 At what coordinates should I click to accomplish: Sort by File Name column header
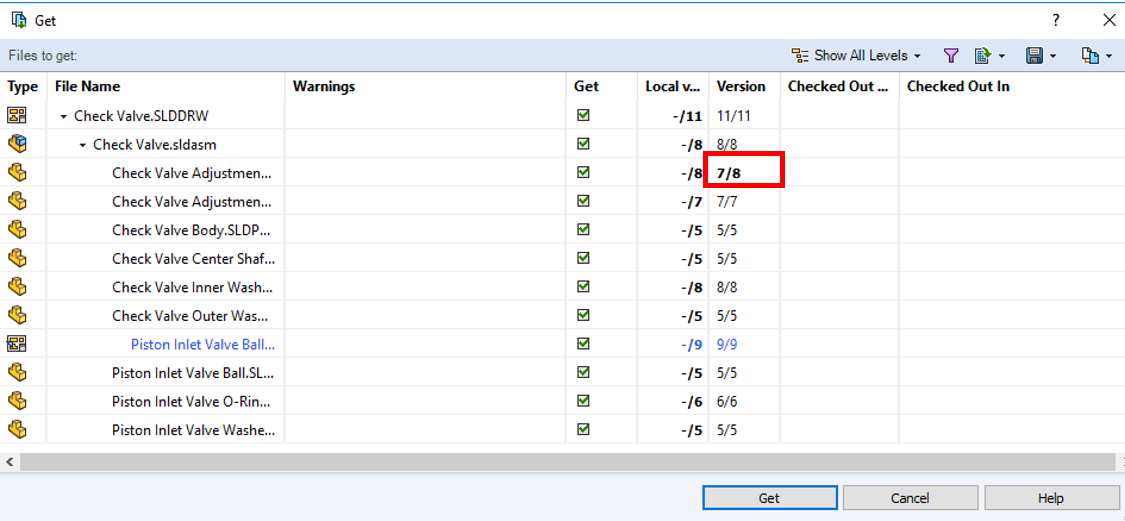pos(166,87)
